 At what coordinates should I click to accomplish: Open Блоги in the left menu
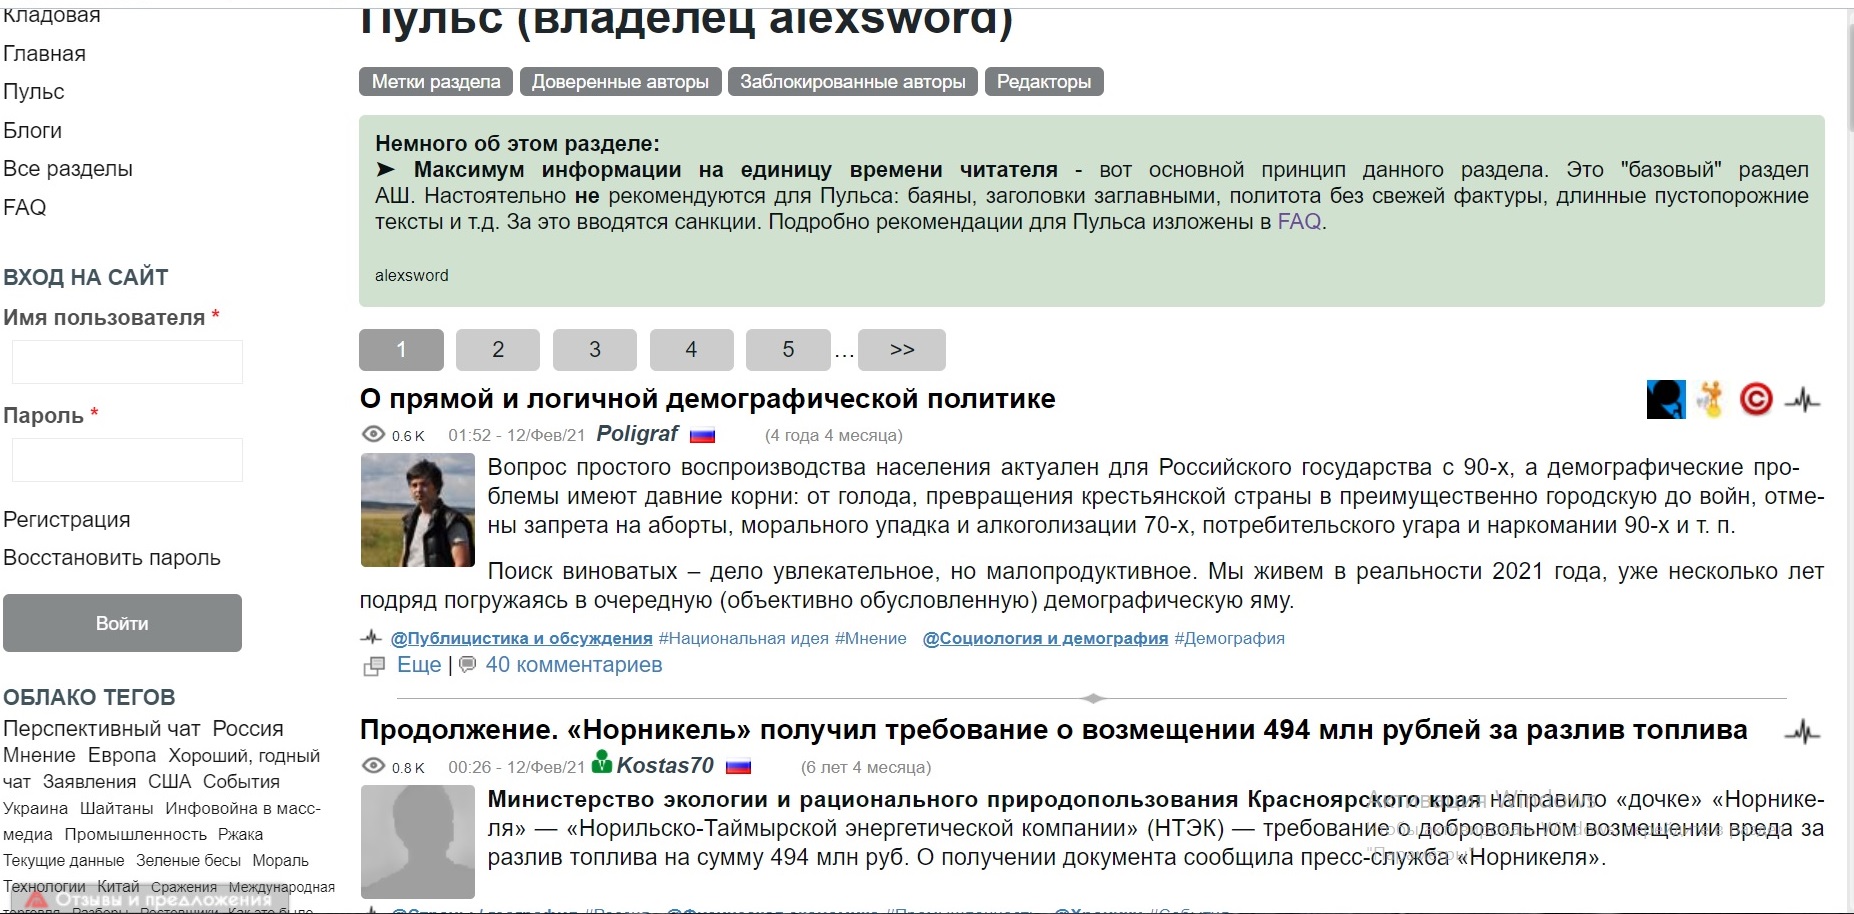[x=33, y=131]
